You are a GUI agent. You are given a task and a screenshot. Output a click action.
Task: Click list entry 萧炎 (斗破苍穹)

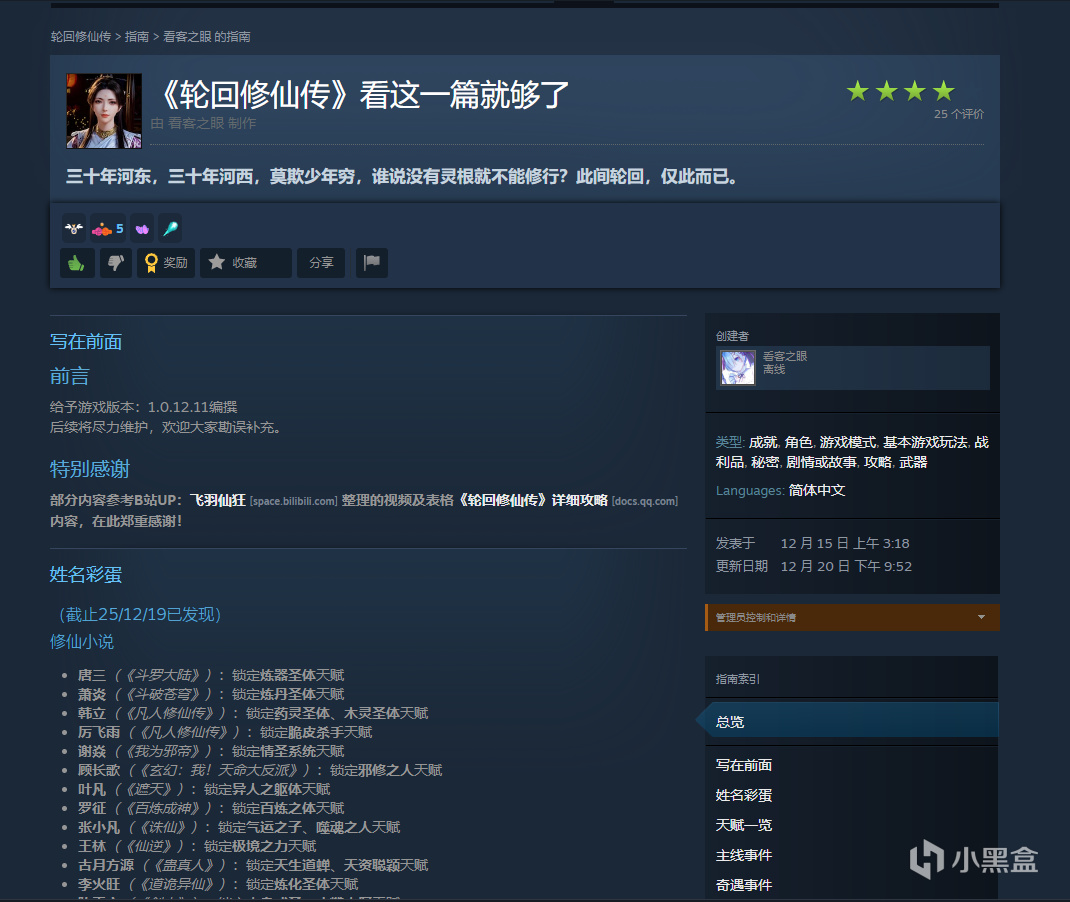(x=211, y=695)
